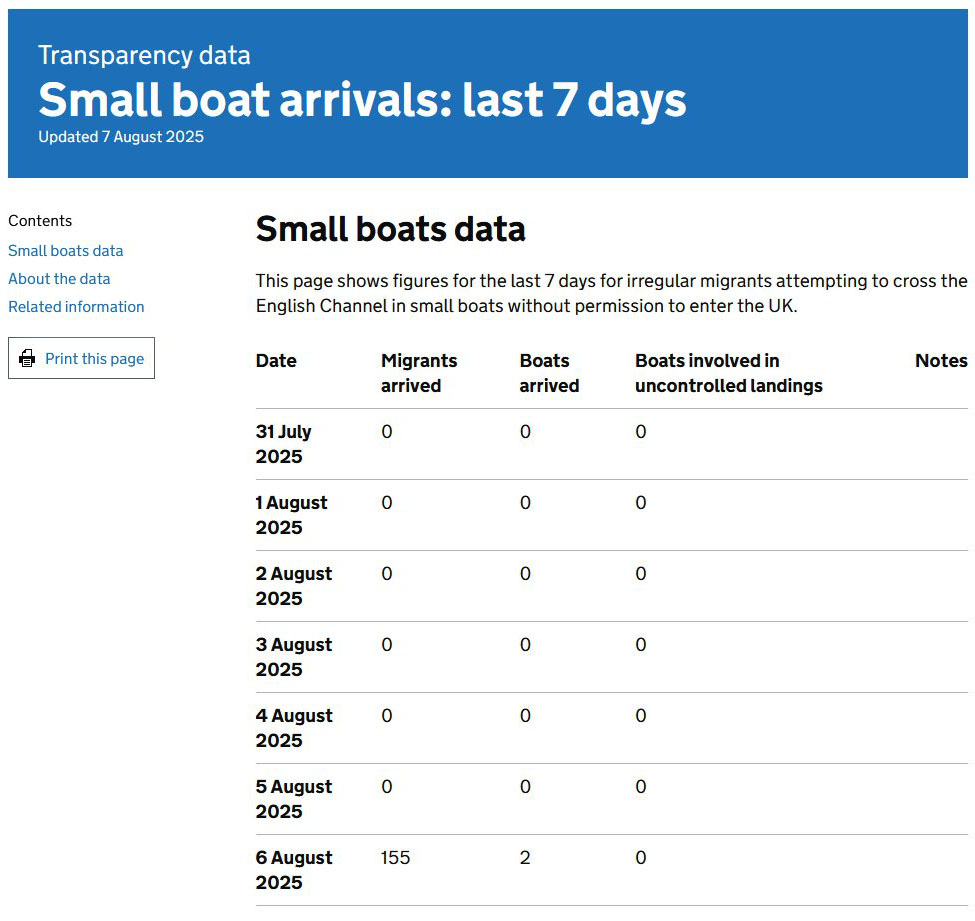Go to 'Related information' link
The image size is (975, 921).
tap(76, 307)
